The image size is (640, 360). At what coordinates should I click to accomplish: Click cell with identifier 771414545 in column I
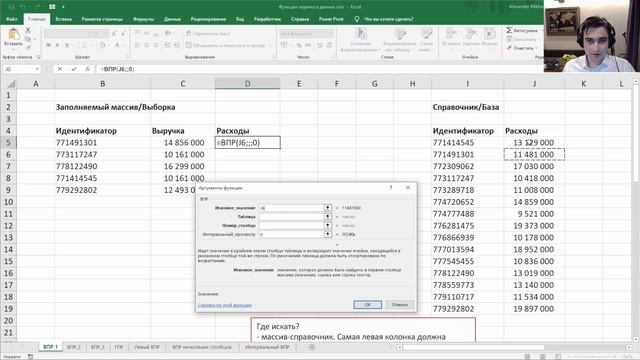tap(467, 142)
